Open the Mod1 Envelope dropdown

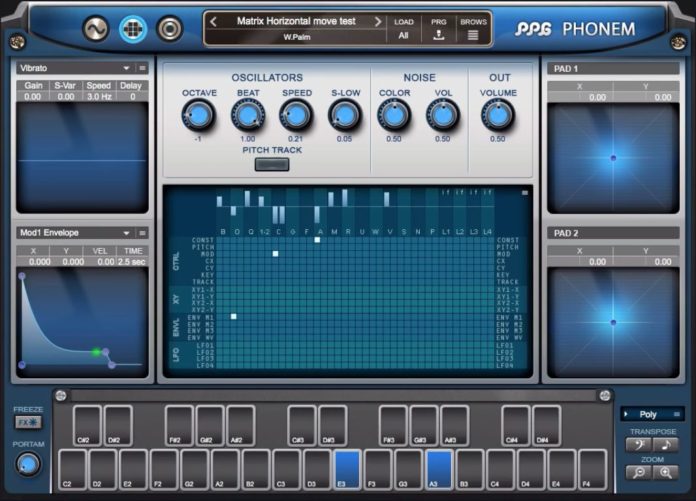pyautogui.click(x=127, y=233)
